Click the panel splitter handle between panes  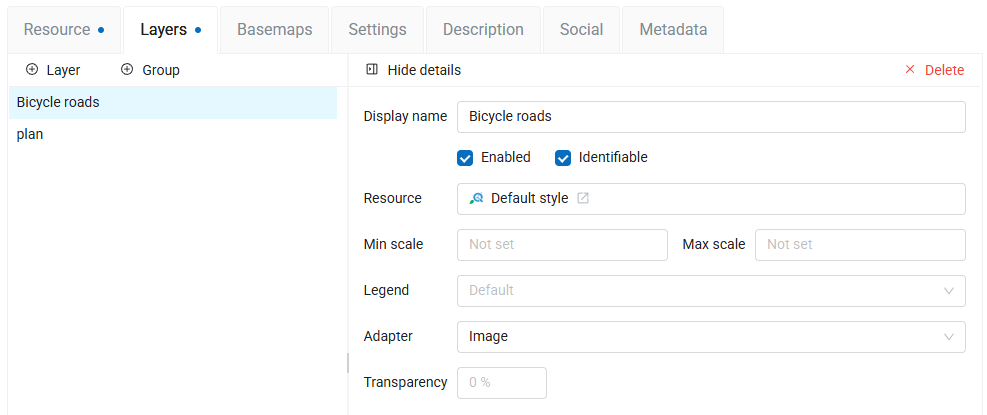click(348, 363)
